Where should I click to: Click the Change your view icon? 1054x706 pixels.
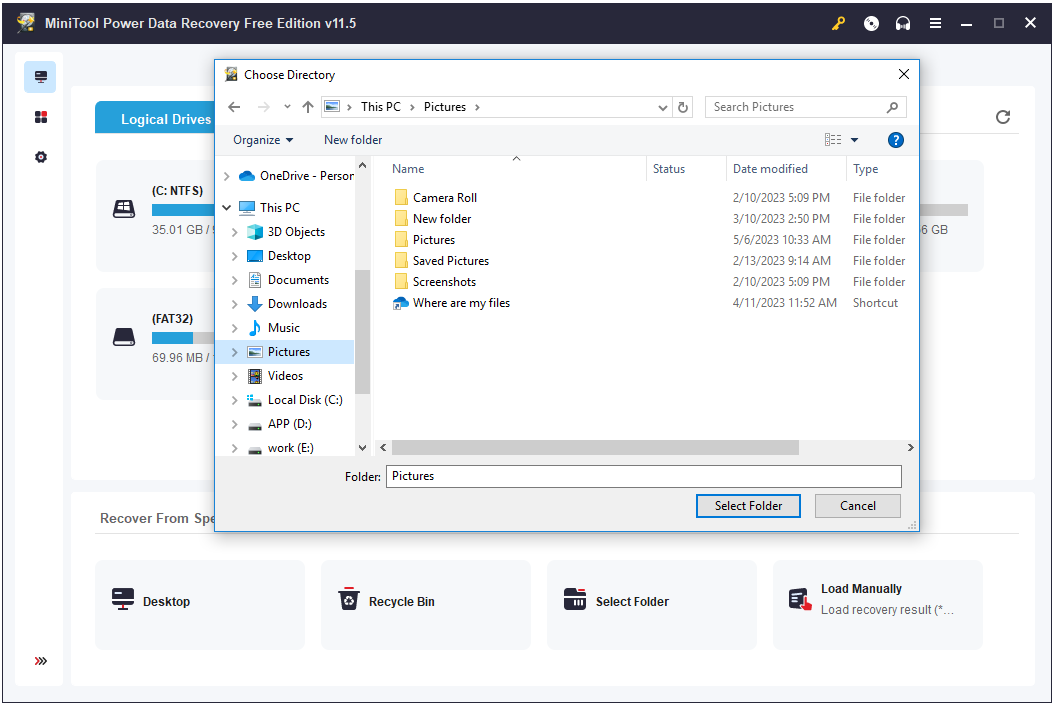(833, 140)
